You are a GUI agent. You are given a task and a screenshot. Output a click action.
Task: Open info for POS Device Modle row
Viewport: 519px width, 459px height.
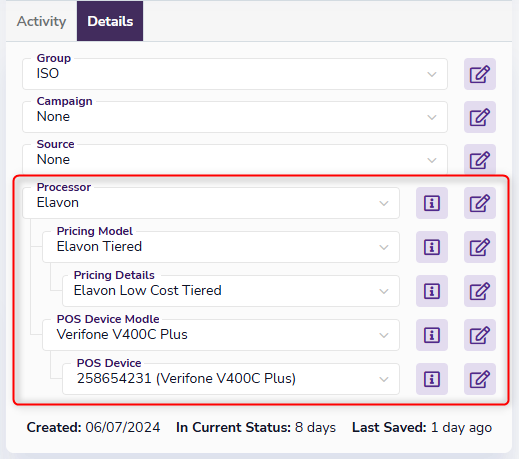[x=432, y=335]
